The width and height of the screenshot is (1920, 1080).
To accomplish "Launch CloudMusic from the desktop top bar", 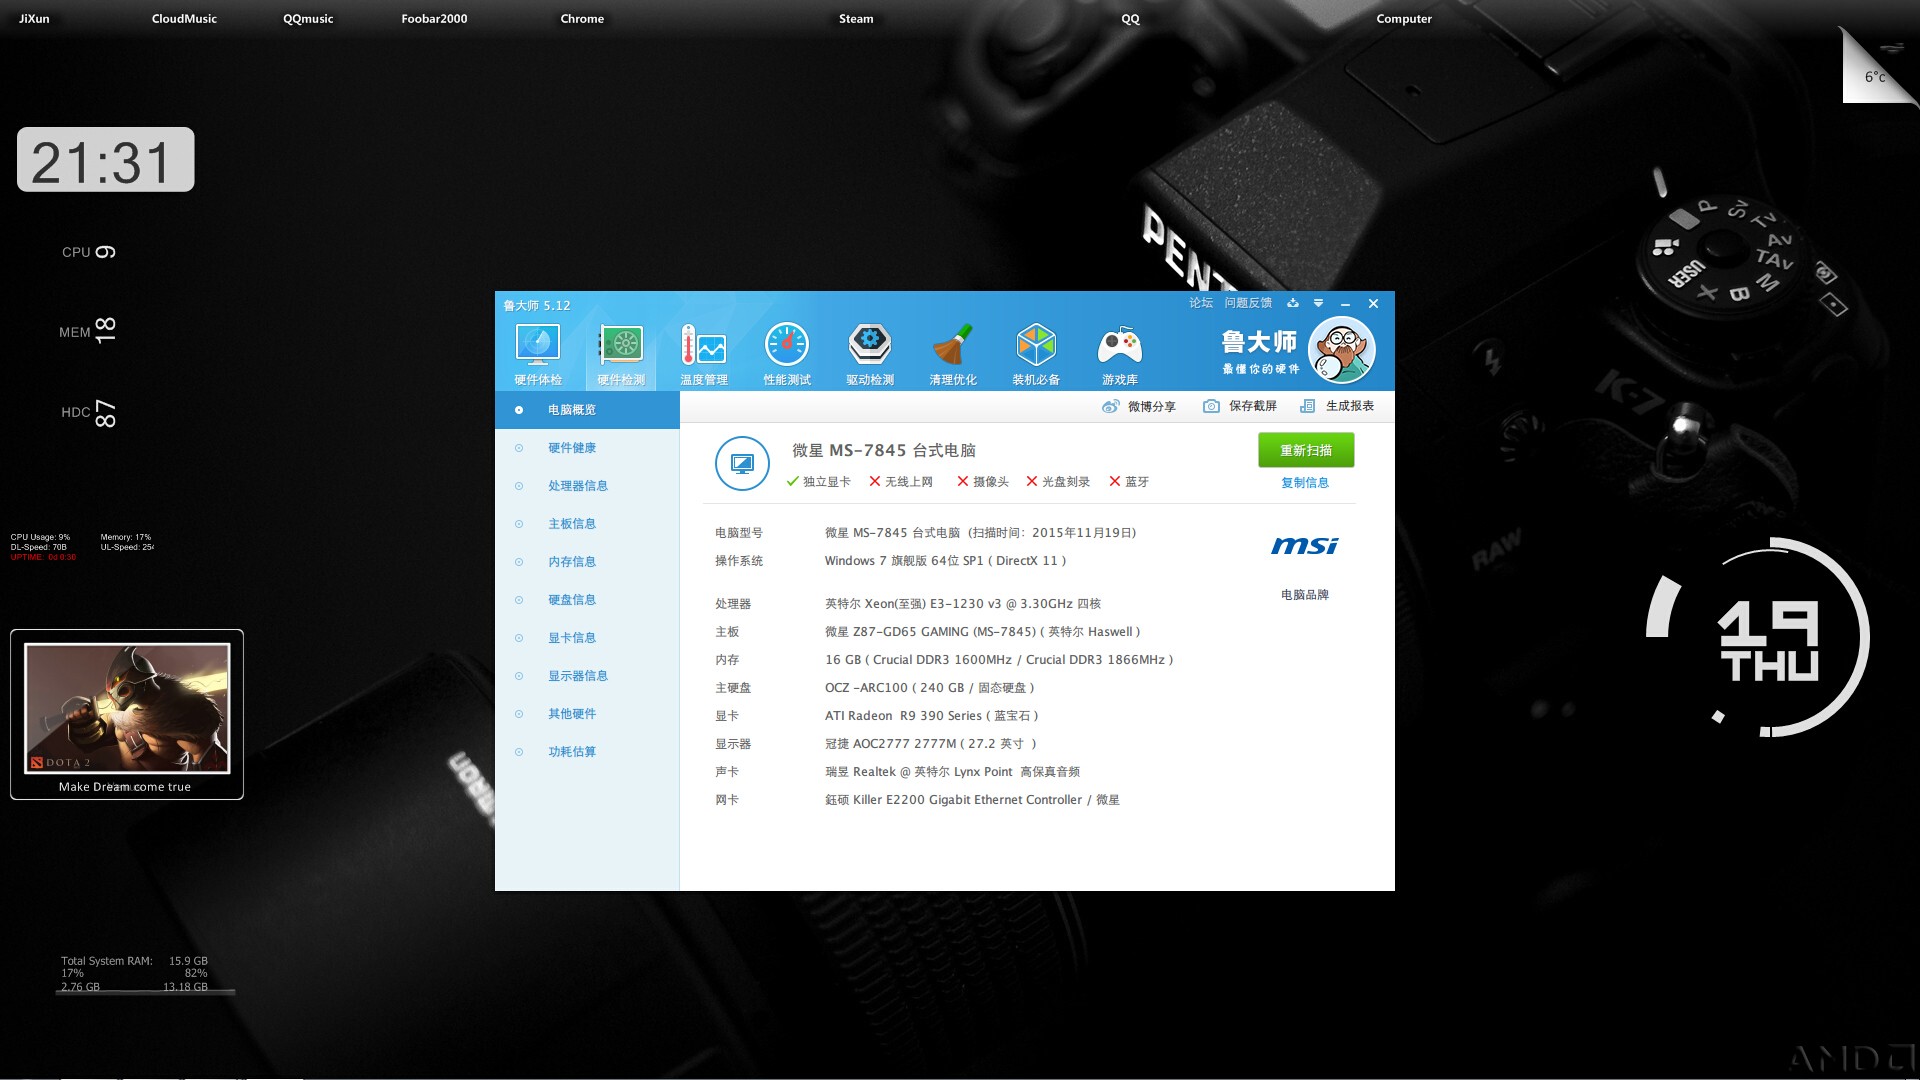I will pos(184,19).
